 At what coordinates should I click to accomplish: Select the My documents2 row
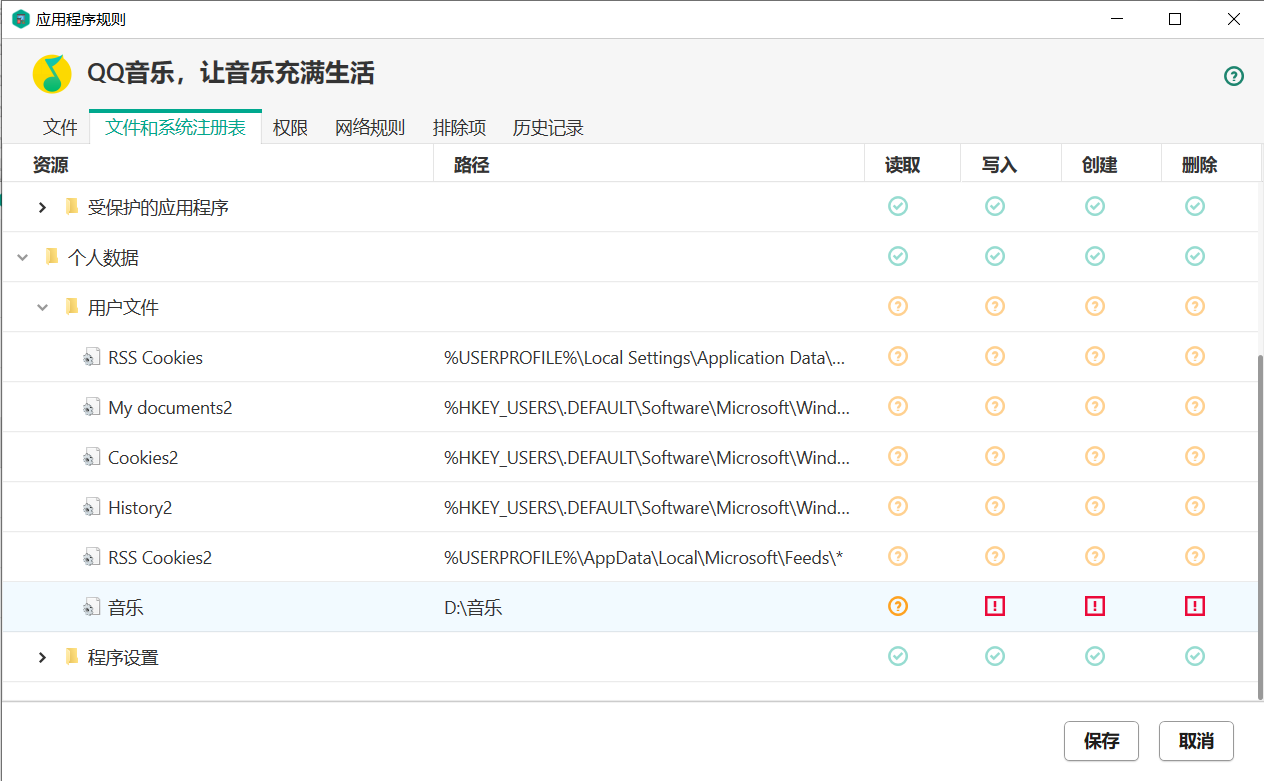tap(170, 407)
